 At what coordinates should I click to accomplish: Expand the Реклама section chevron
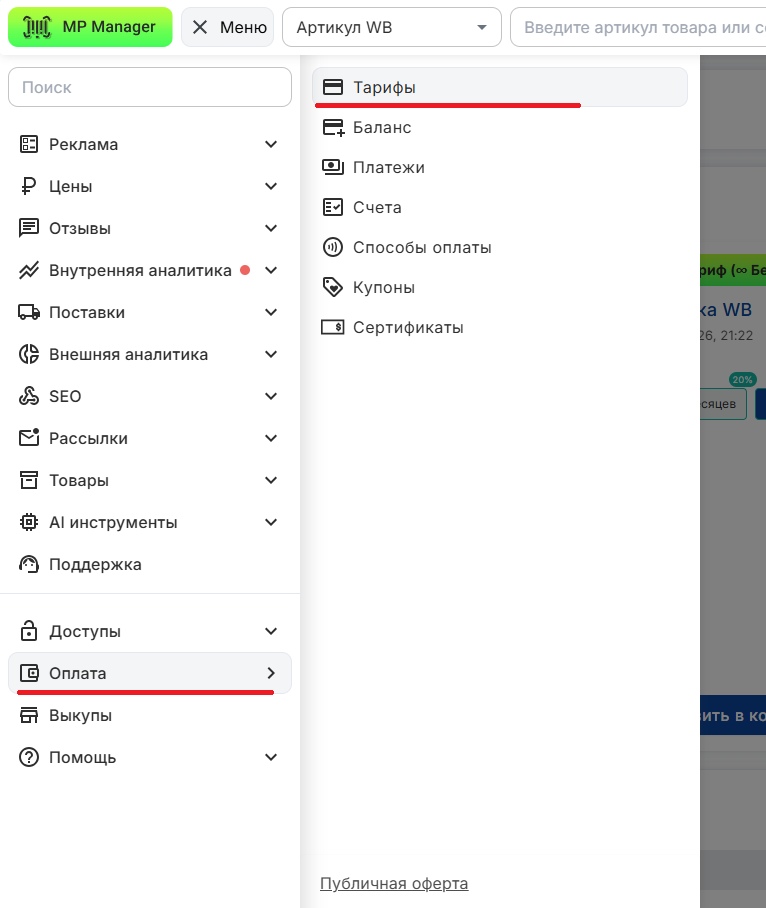(271, 144)
